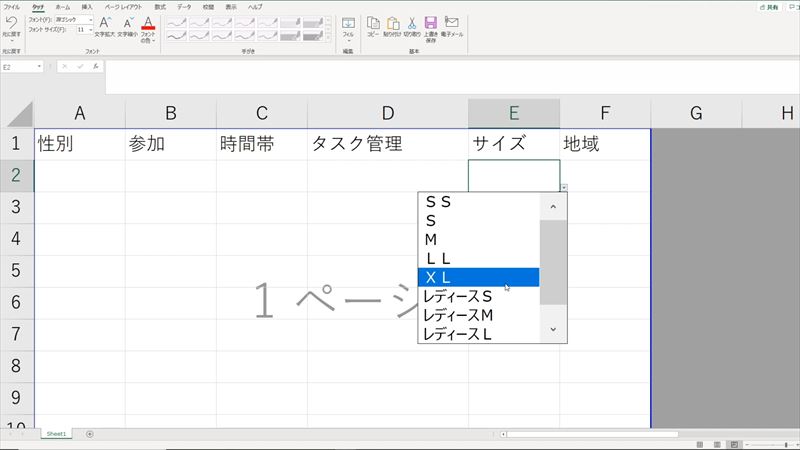Add a new sheet with plus button
The width and height of the screenshot is (800, 450).
pyautogui.click(x=90, y=434)
